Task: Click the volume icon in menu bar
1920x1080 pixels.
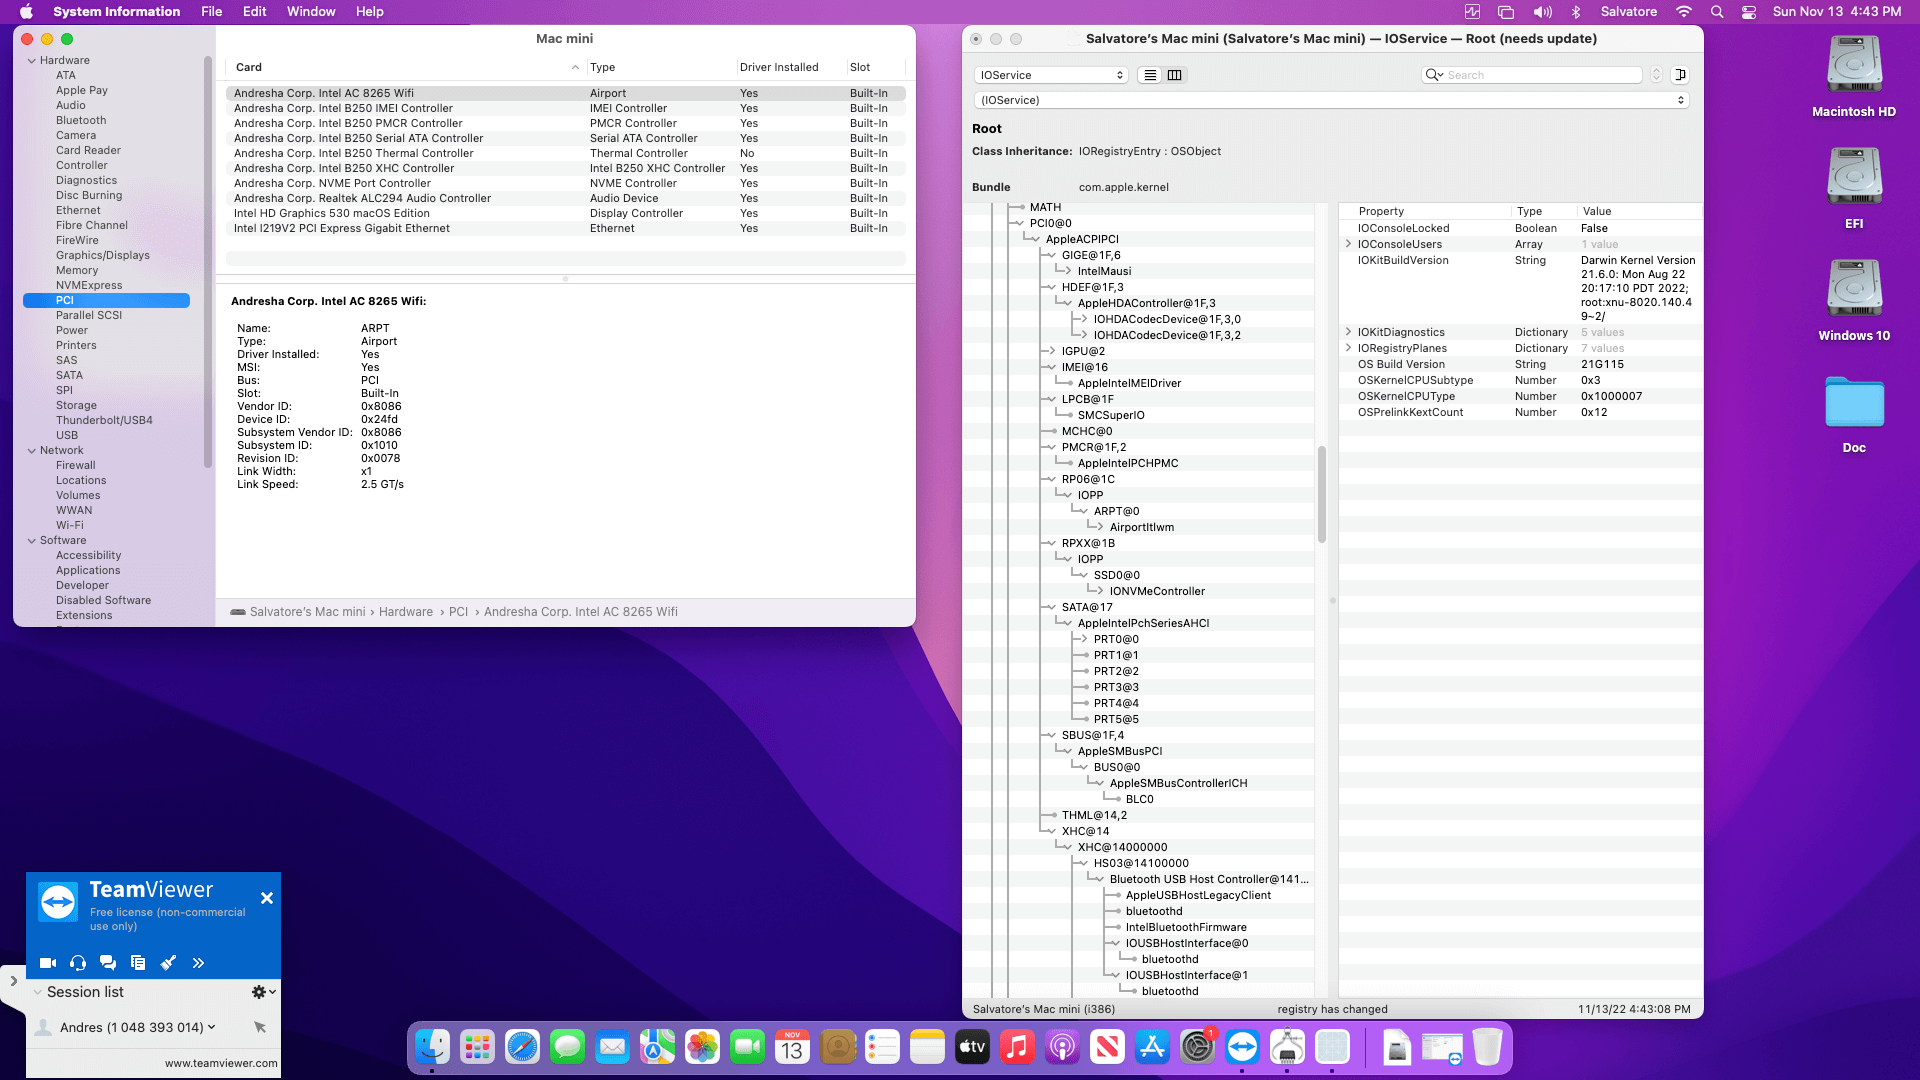Action: click(1543, 11)
